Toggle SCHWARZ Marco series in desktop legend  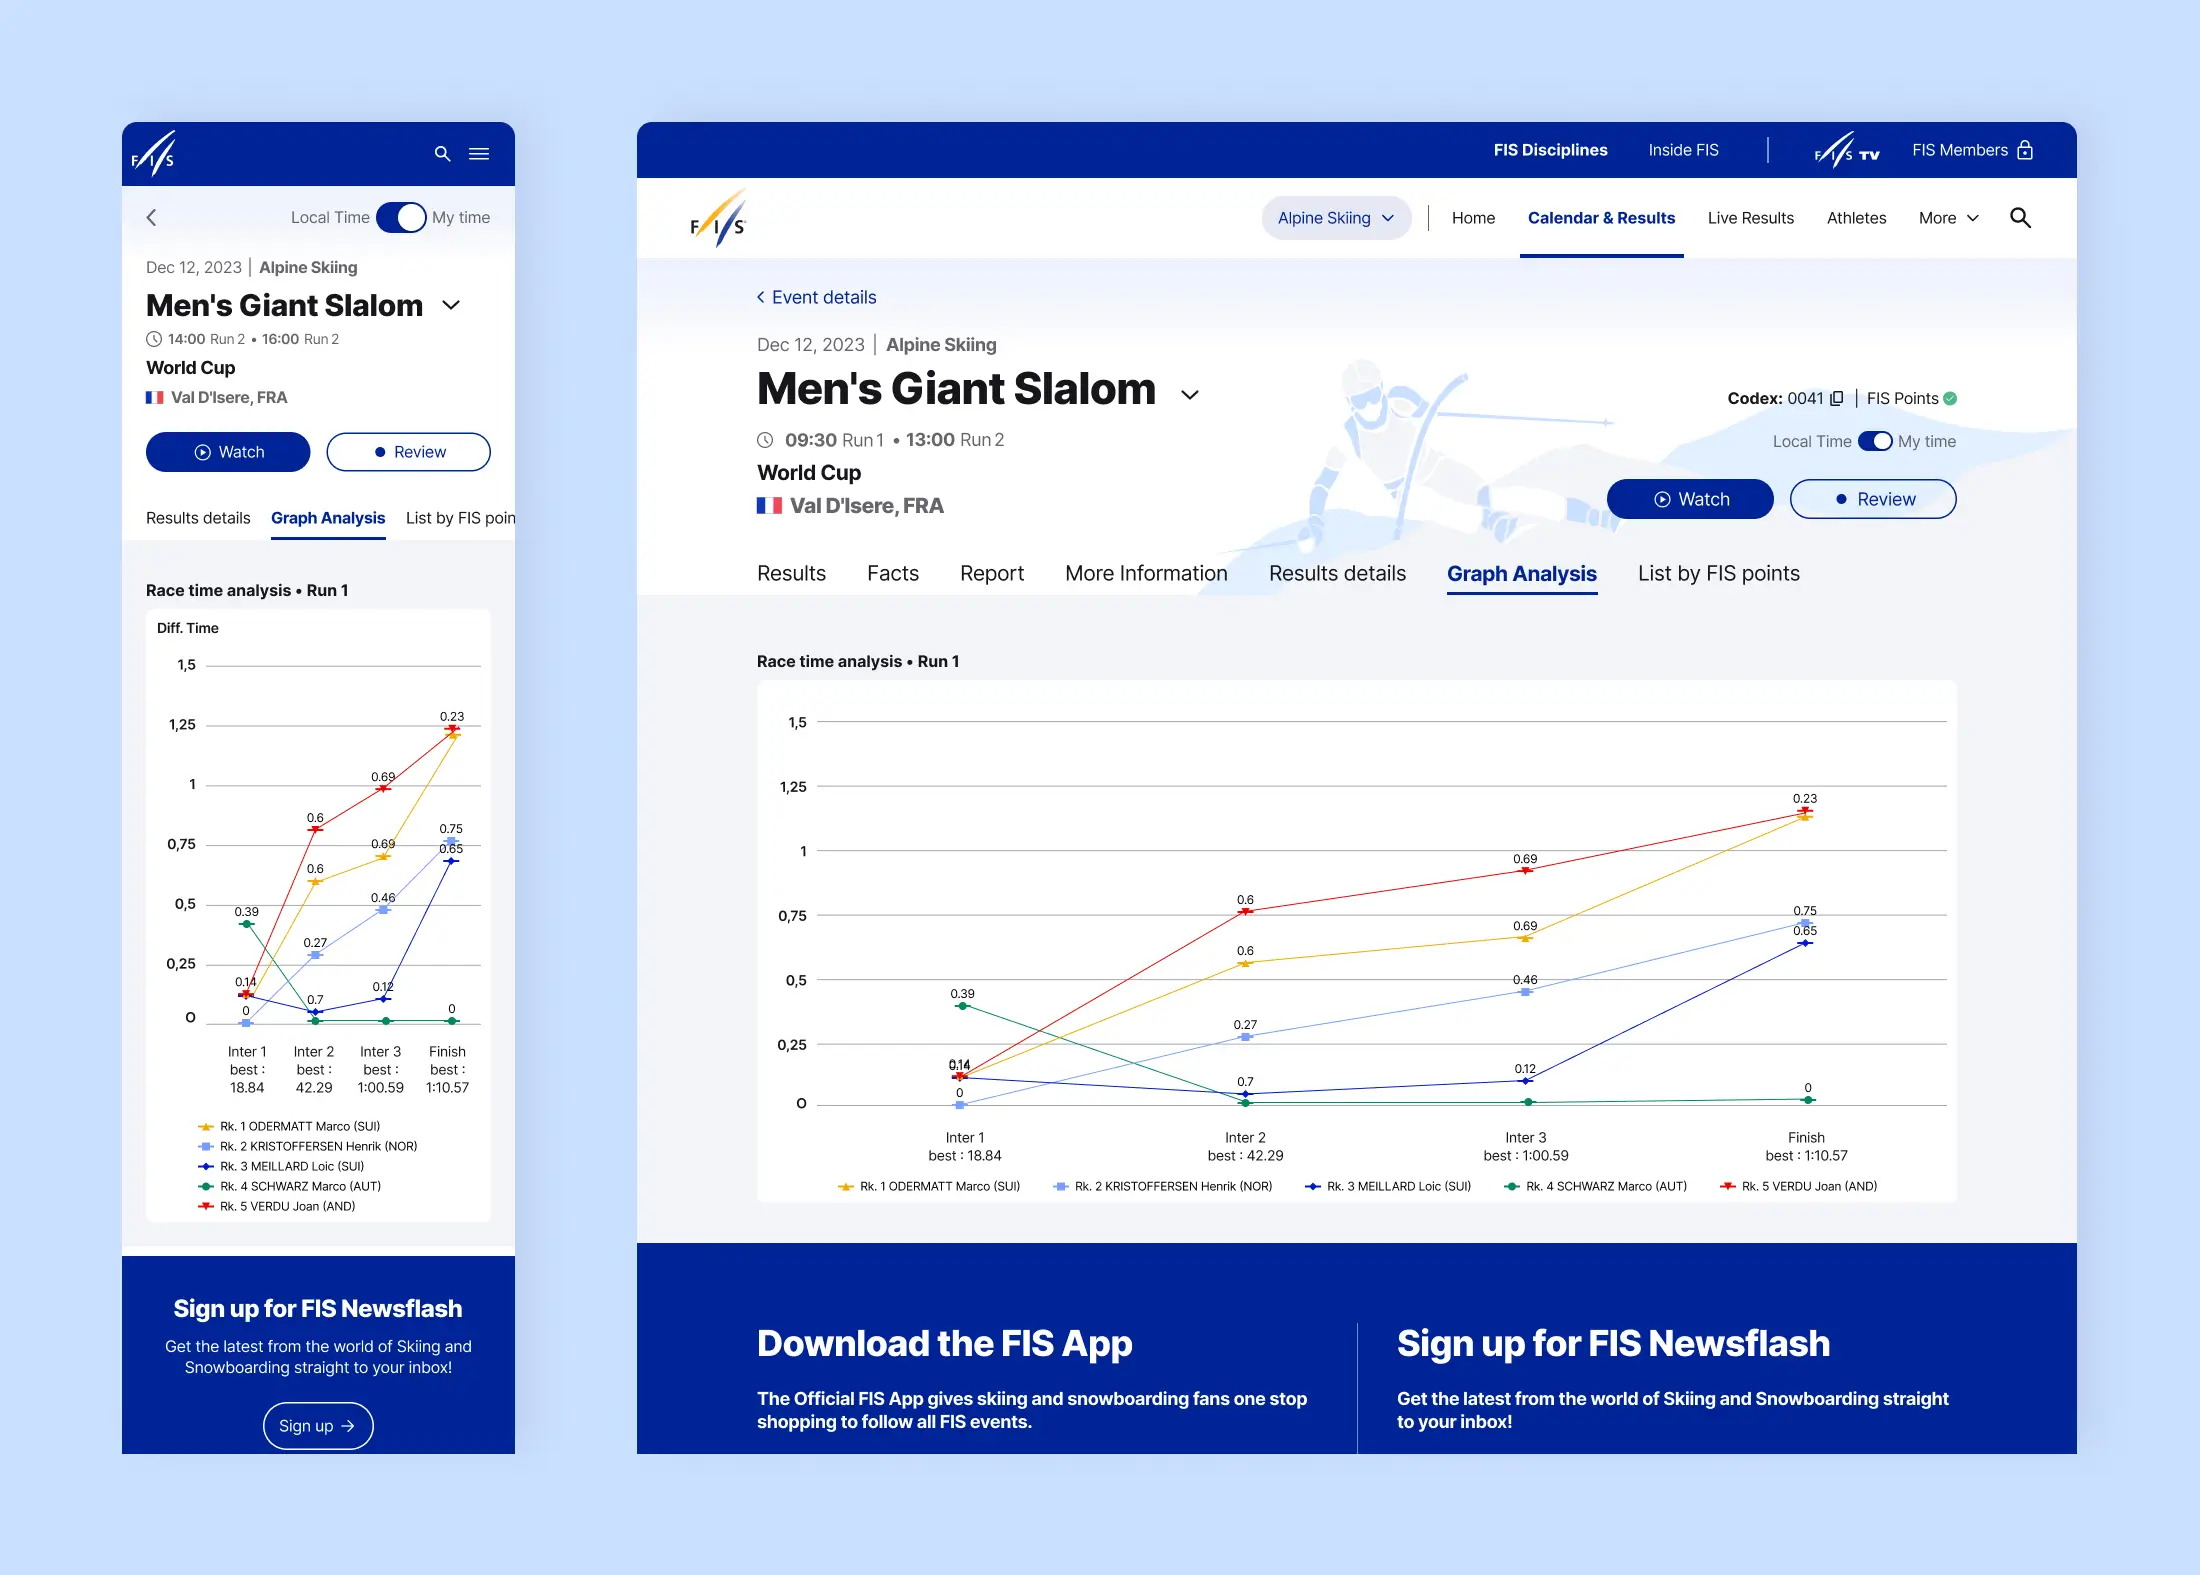[x=1595, y=1186]
